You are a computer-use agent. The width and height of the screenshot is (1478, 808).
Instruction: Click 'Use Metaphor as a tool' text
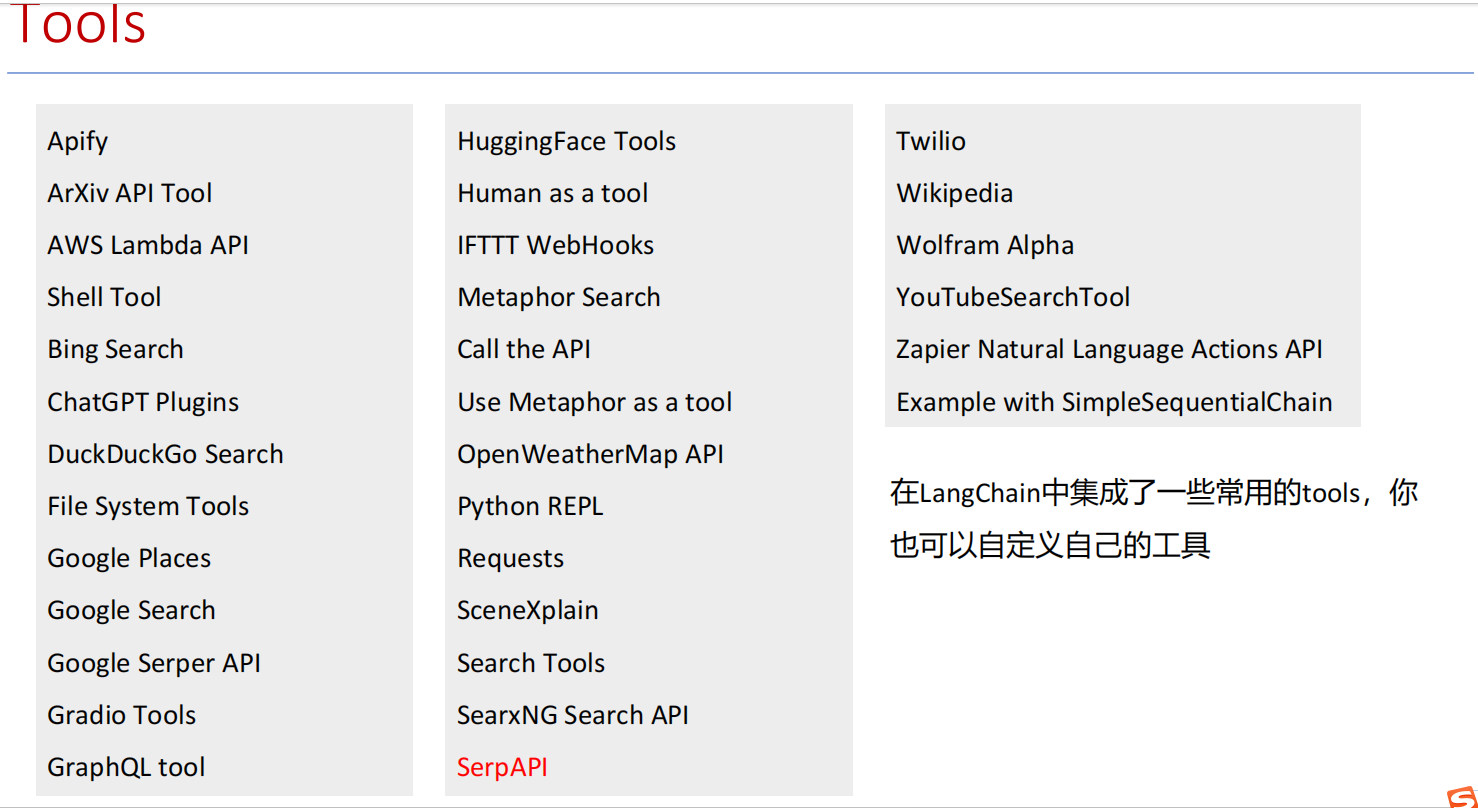(x=595, y=403)
